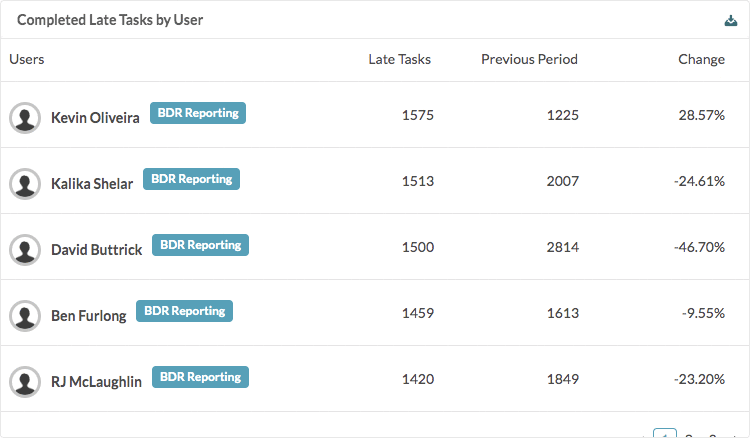Open Ben Furlong's user name
The height and width of the screenshot is (438, 750).
click(88, 316)
